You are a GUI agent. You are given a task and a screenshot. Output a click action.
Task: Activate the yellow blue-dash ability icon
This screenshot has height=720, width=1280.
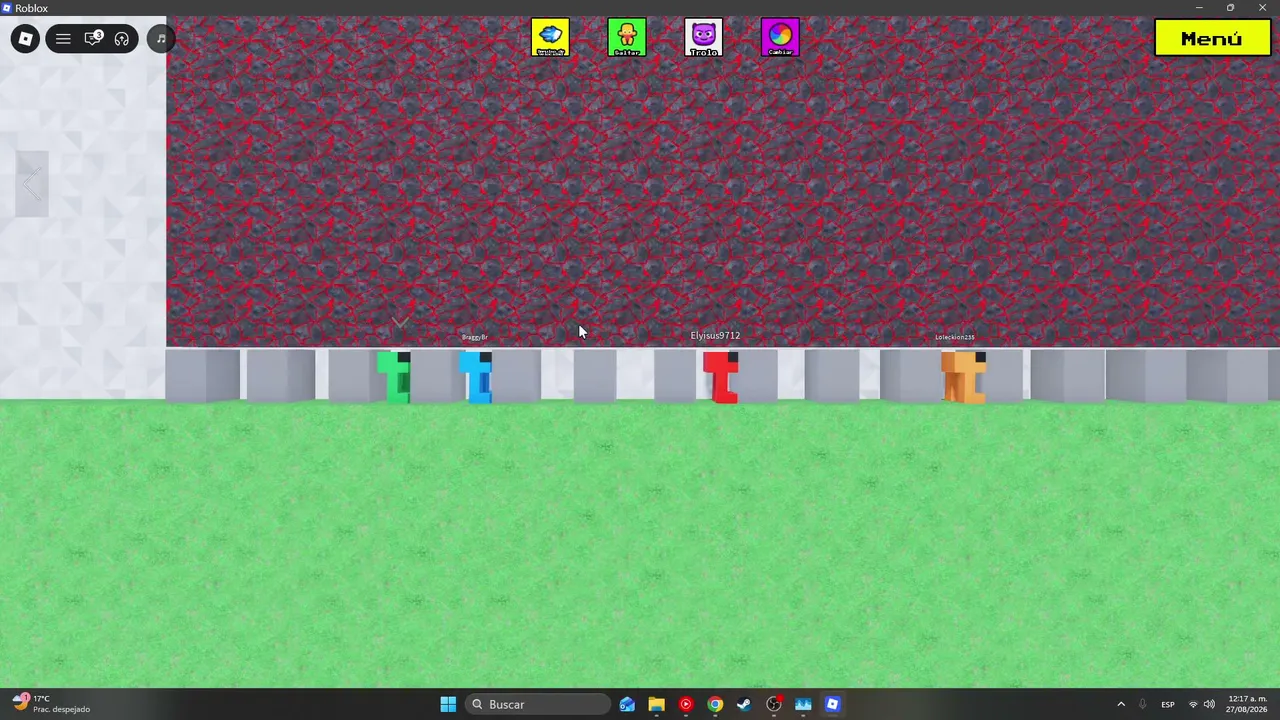(x=550, y=38)
